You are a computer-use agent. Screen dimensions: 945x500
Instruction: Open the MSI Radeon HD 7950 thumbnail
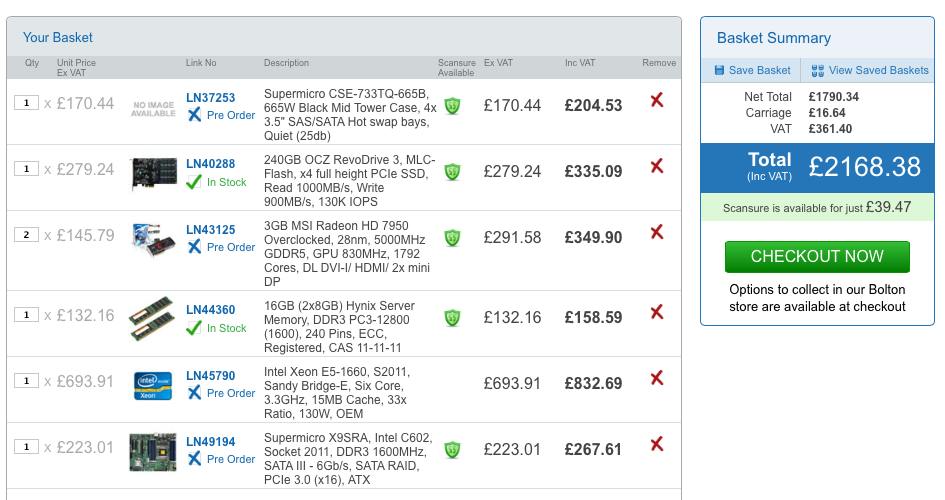154,239
